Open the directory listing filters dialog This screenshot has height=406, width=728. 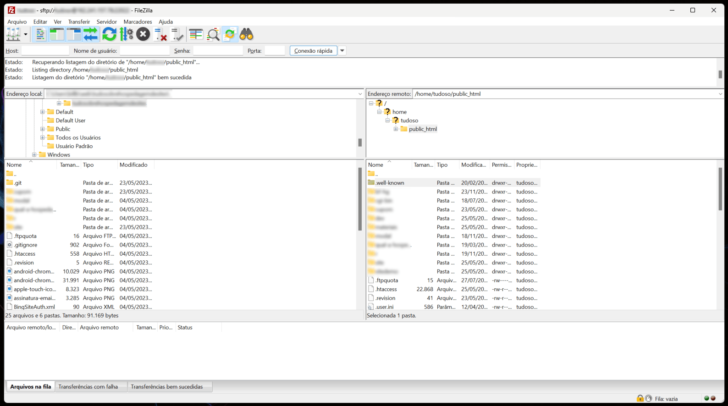click(196, 34)
